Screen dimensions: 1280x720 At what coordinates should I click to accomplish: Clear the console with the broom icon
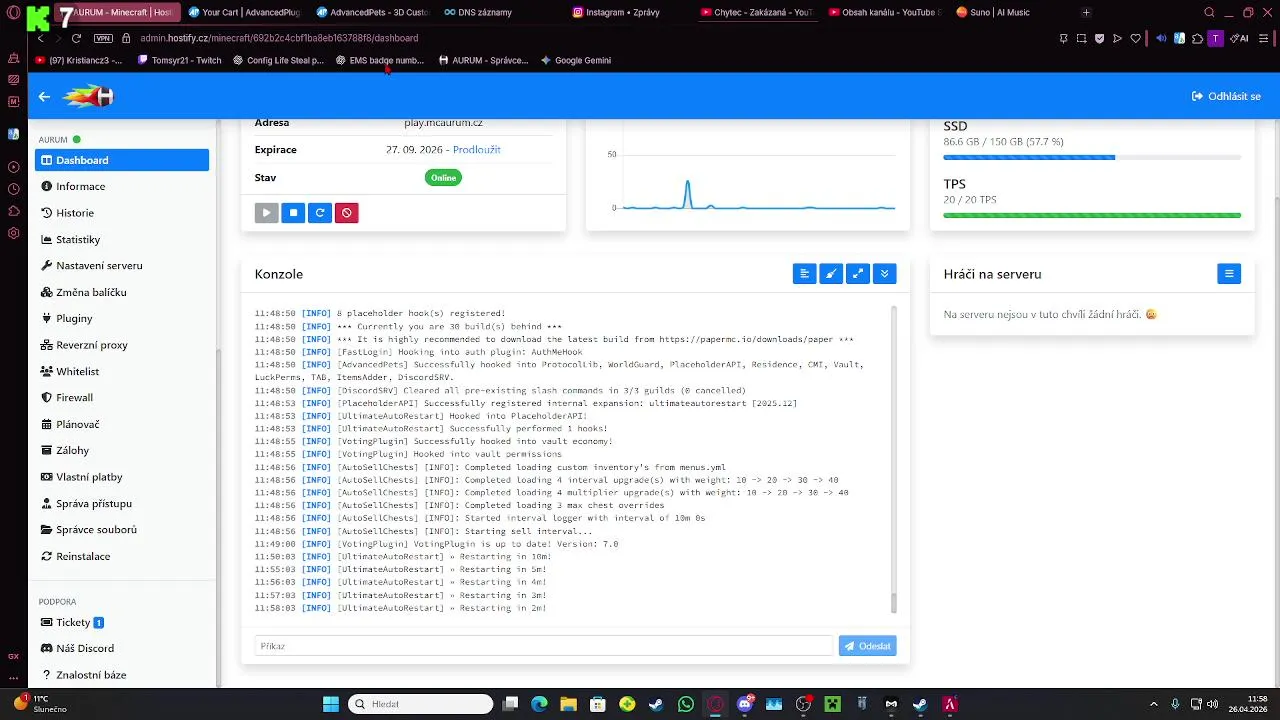pyautogui.click(x=831, y=274)
